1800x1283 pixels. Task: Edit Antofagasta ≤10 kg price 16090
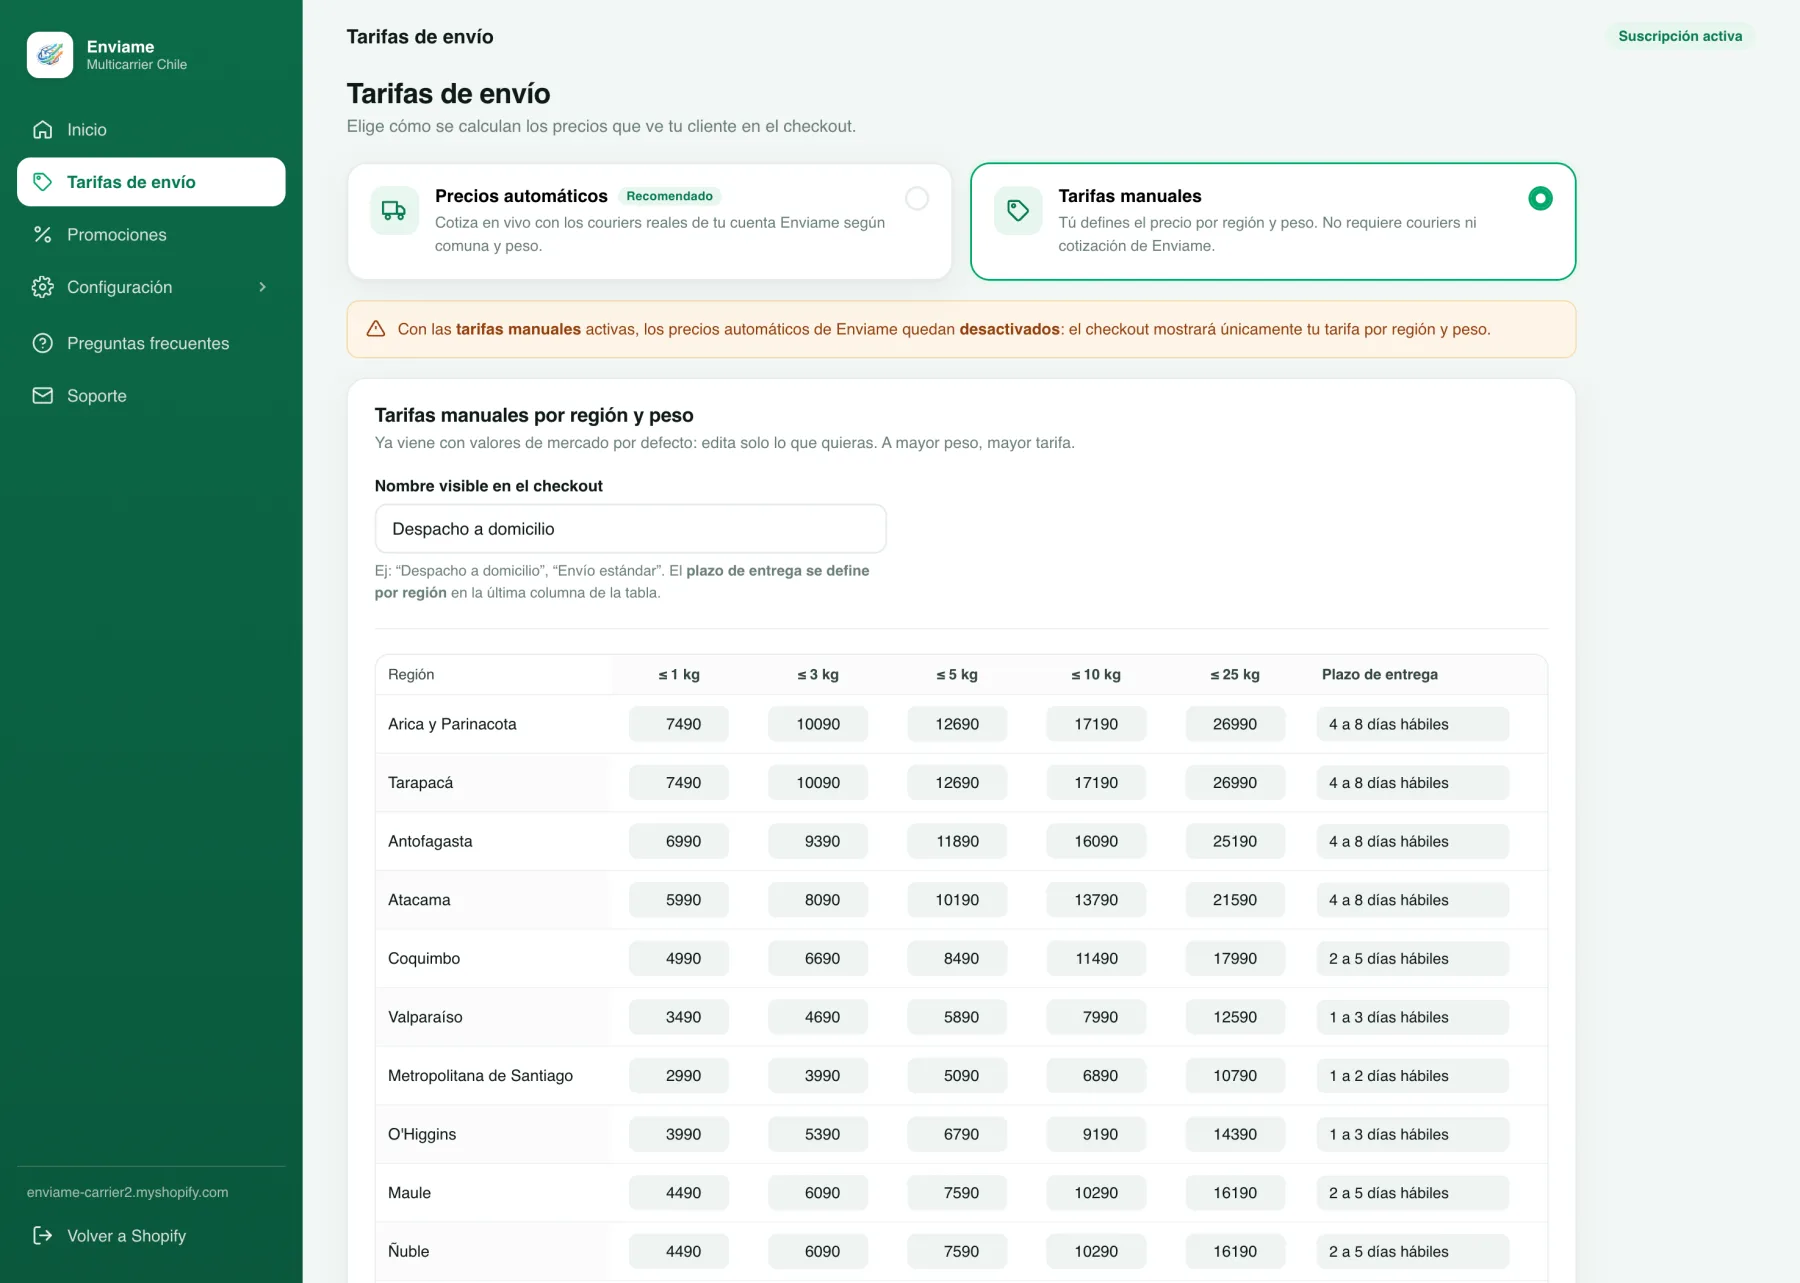pos(1096,841)
